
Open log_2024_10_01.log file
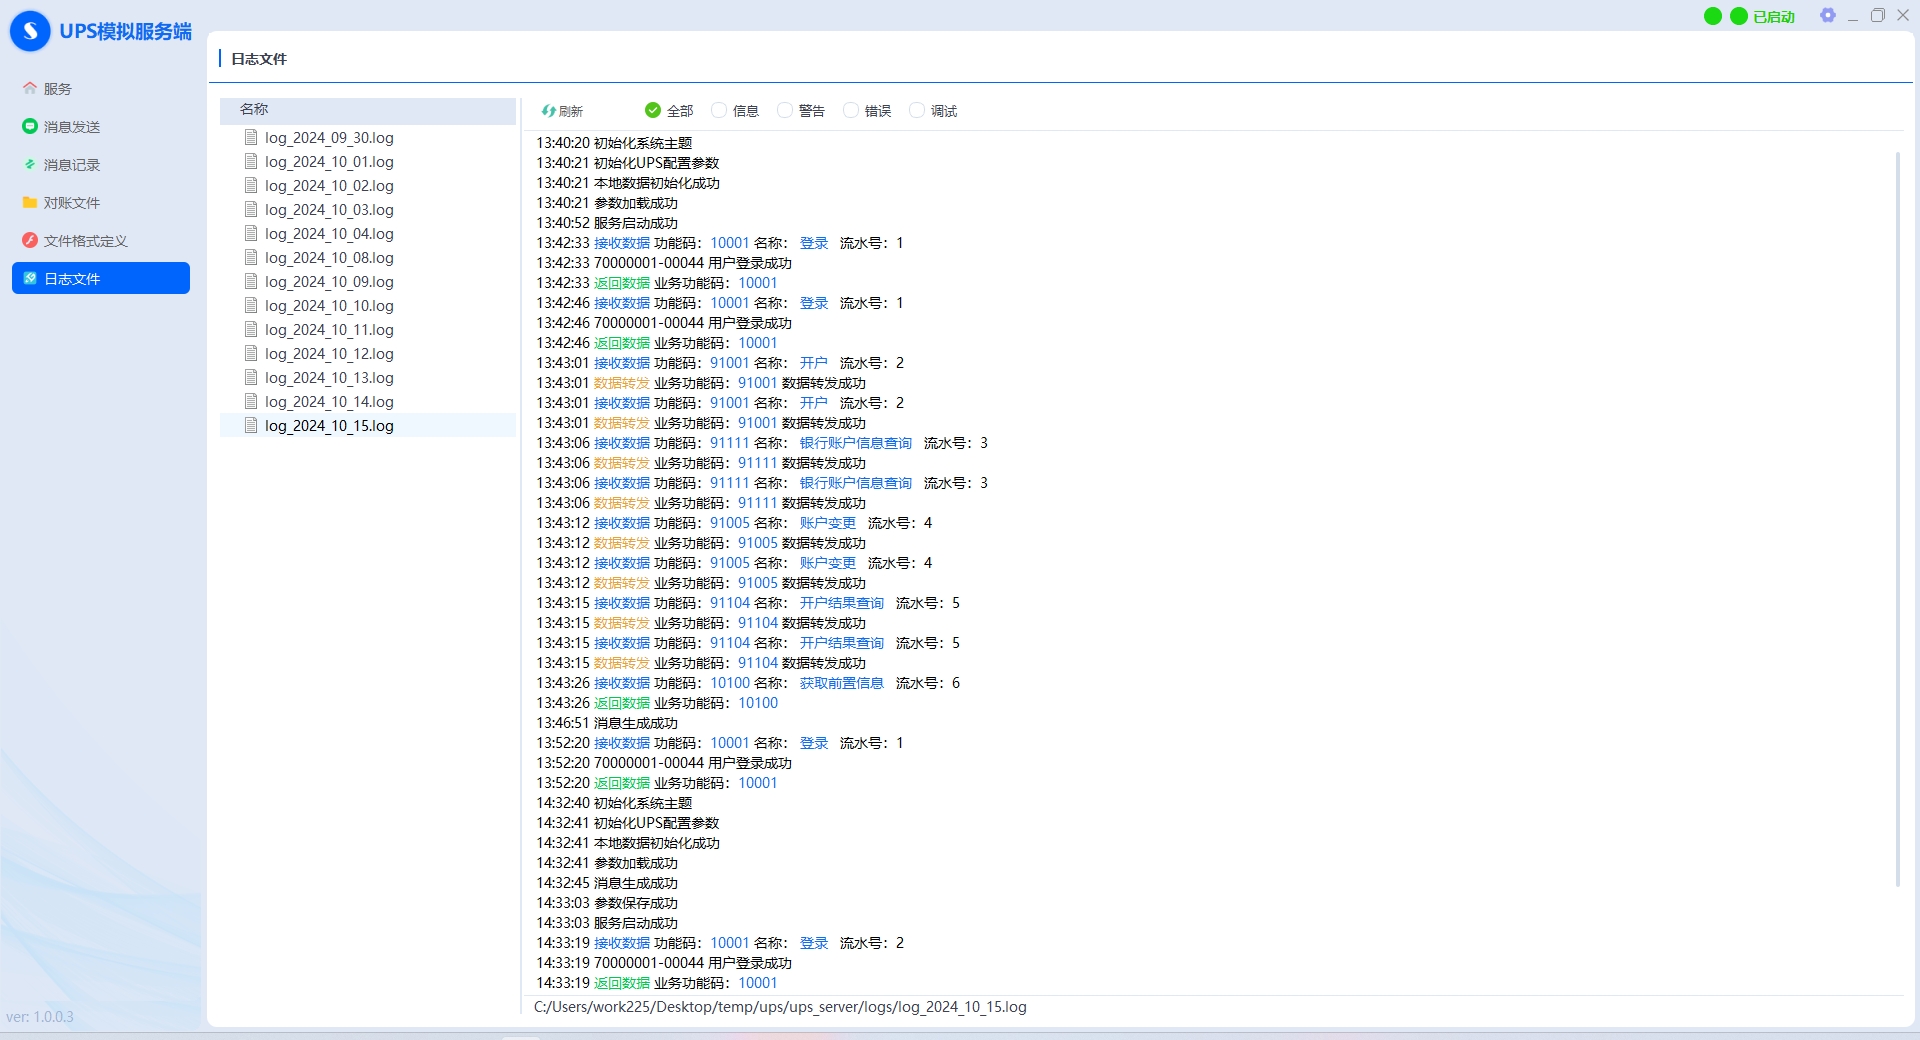click(x=368, y=162)
